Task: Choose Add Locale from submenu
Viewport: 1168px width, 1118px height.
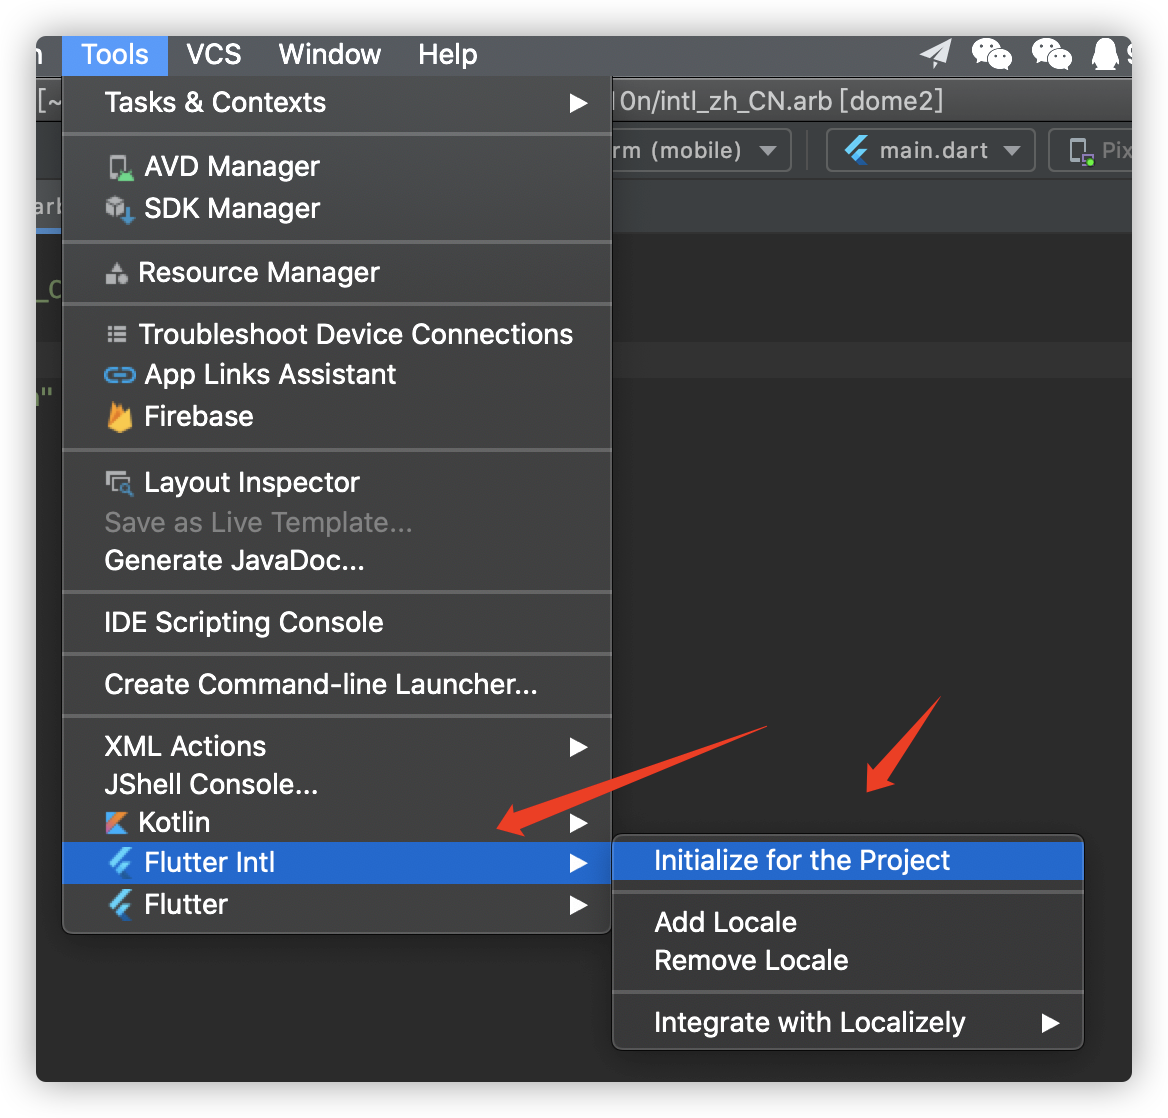Action: (x=848, y=923)
